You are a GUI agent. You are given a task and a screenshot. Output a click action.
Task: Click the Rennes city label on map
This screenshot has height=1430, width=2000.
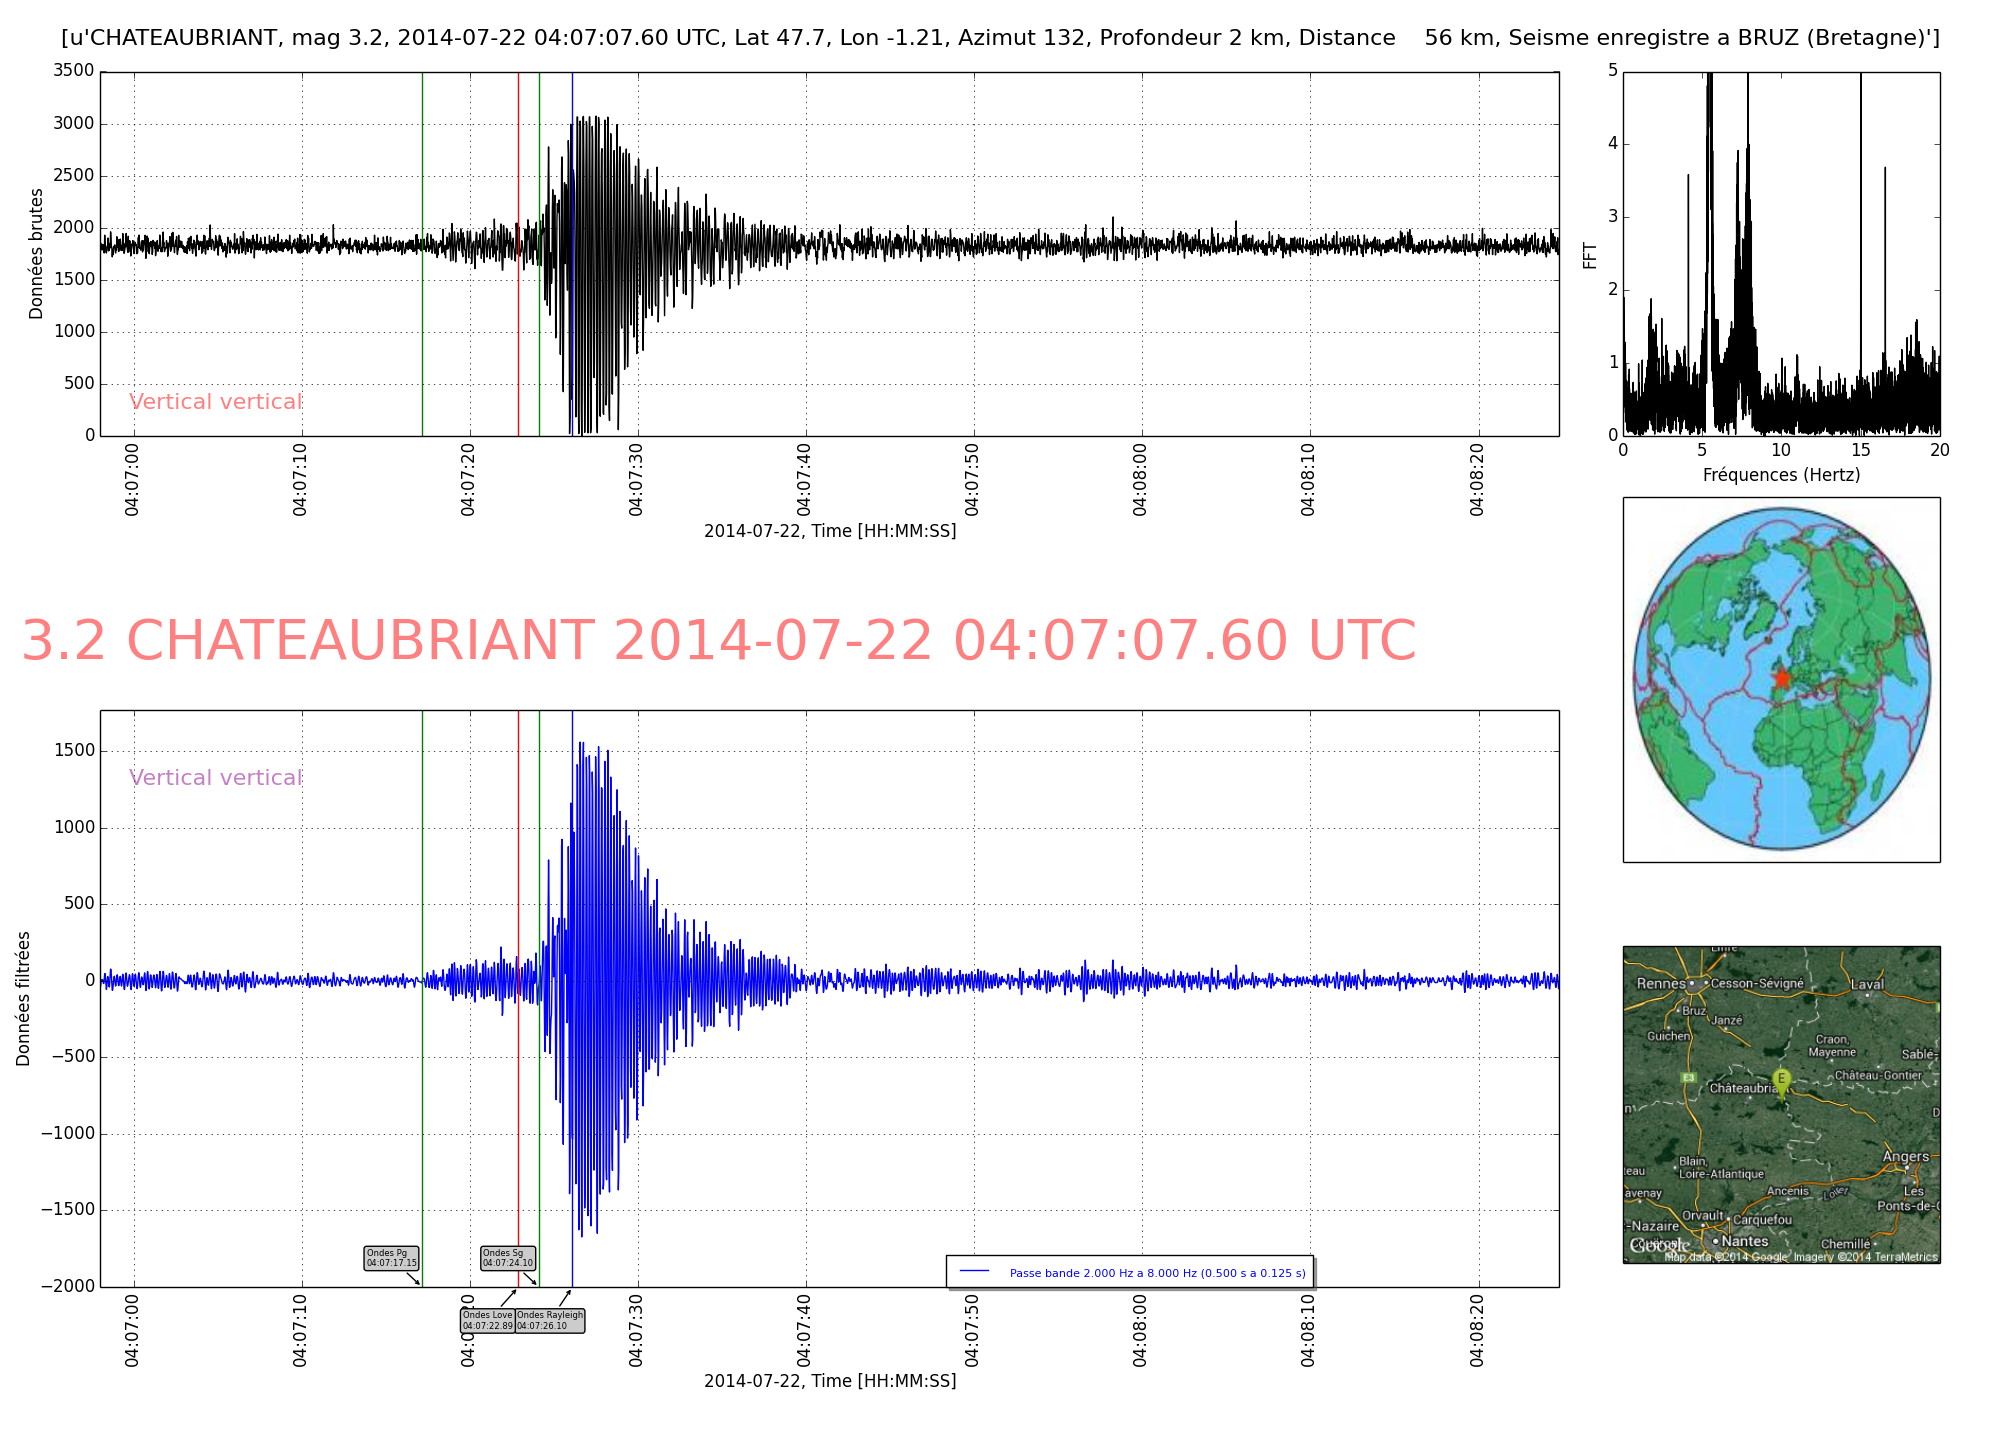pos(1661,983)
